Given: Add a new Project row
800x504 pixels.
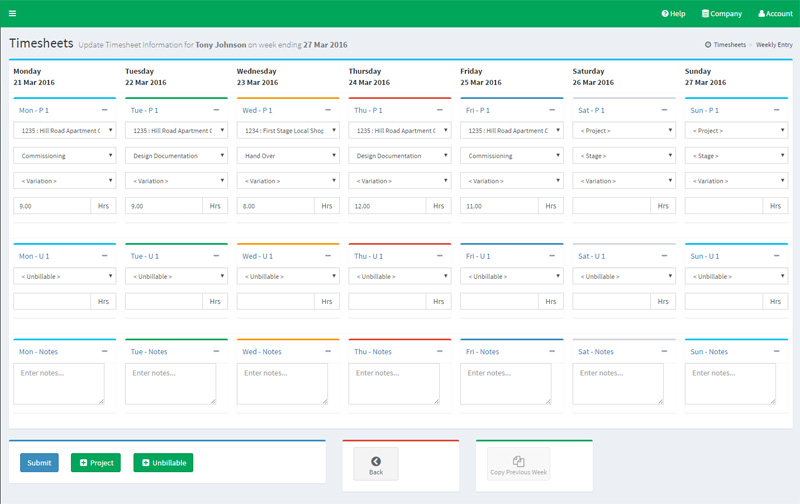Looking at the screenshot, I should click(x=96, y=463).
